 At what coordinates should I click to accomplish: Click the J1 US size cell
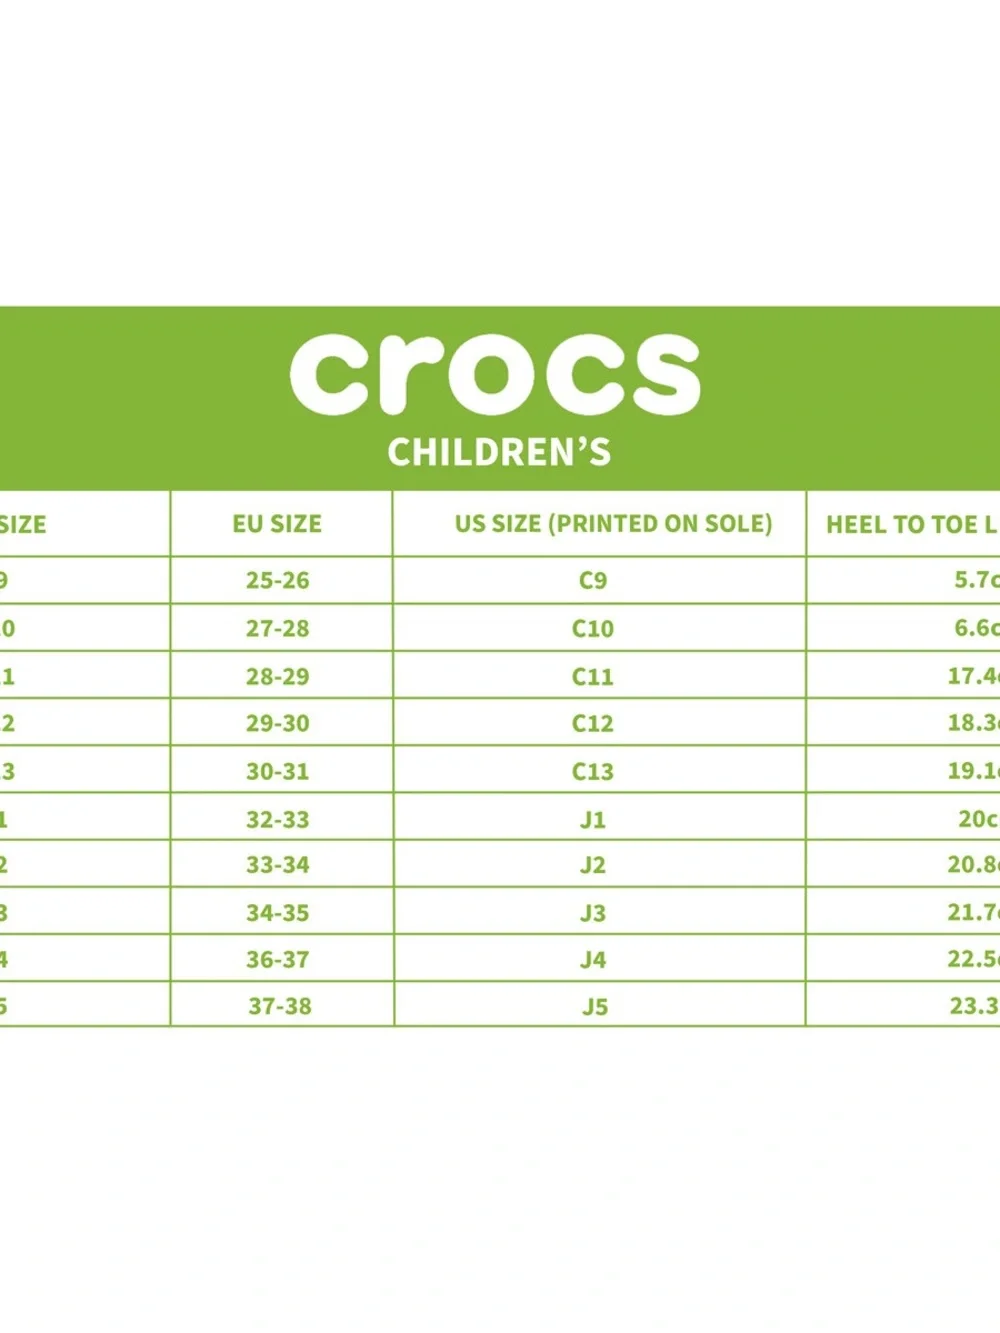point(593,819)
